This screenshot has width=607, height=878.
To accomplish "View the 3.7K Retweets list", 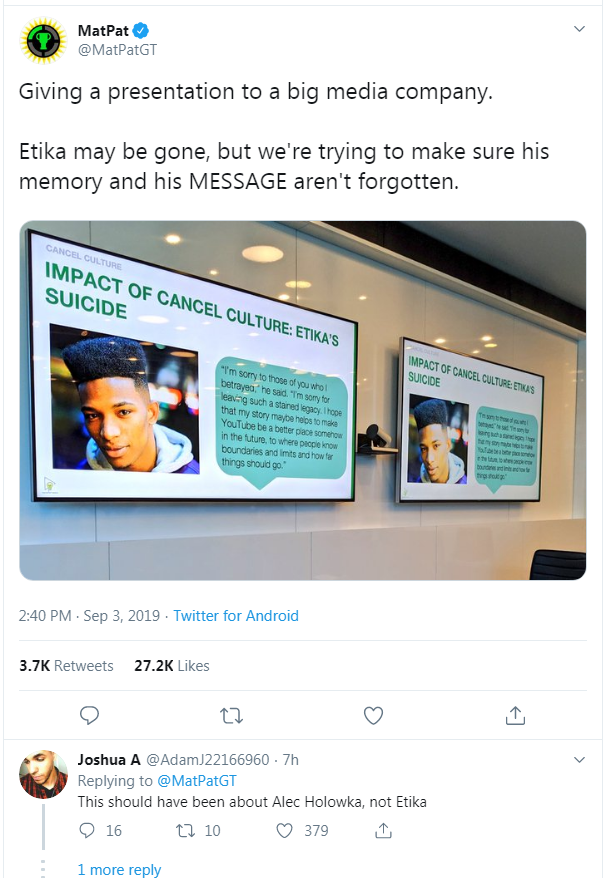I will pos(66,666).
